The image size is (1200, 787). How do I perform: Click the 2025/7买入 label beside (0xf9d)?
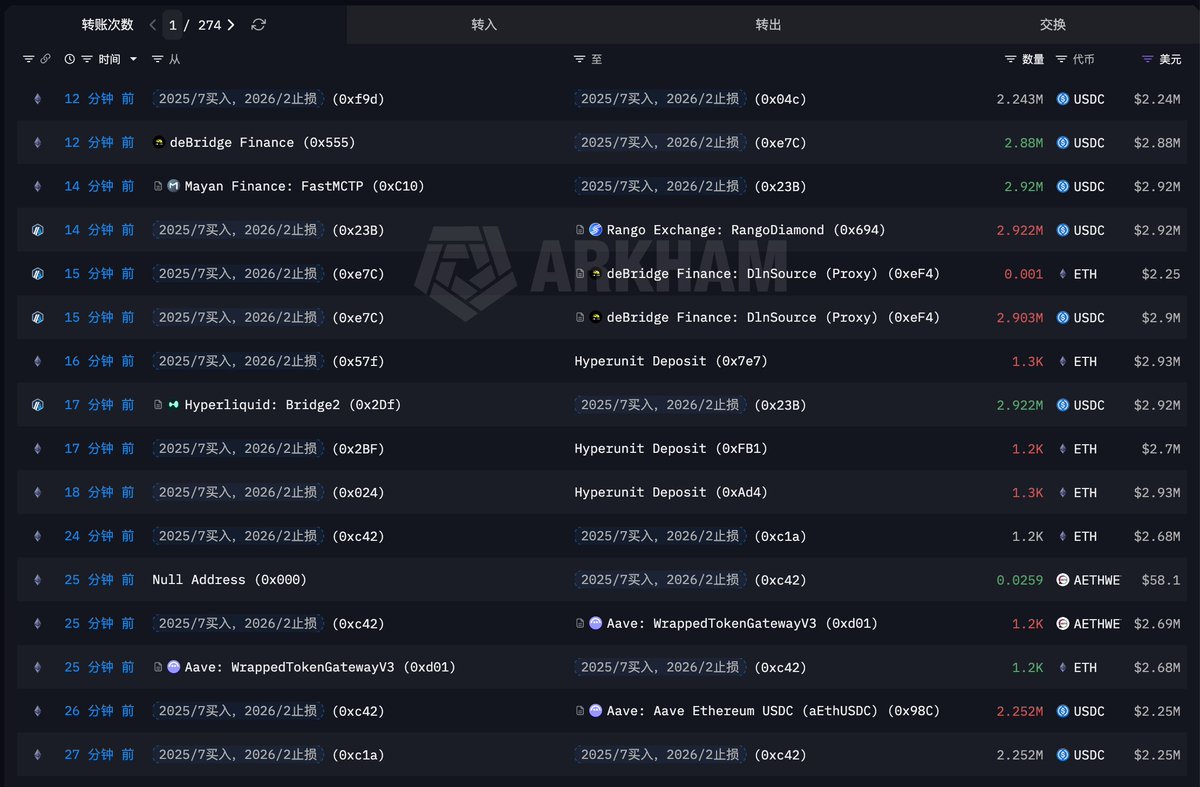coord(238,99)
